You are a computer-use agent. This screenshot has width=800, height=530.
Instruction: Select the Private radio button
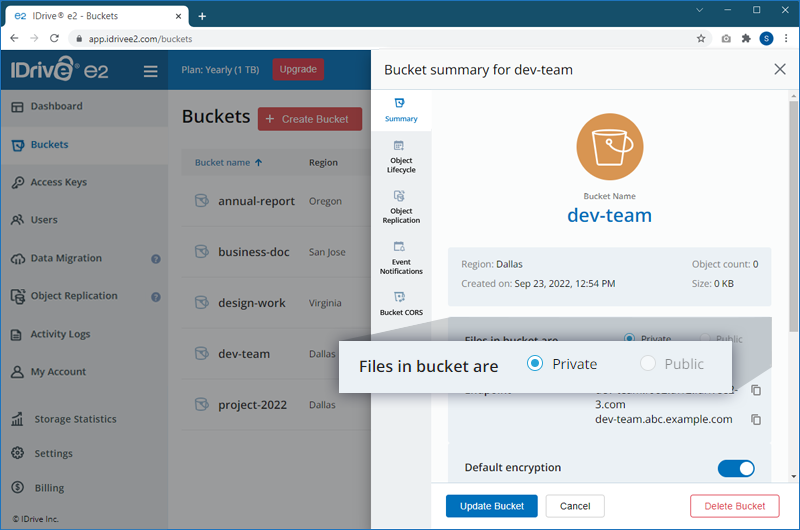(x=536, y=364)
